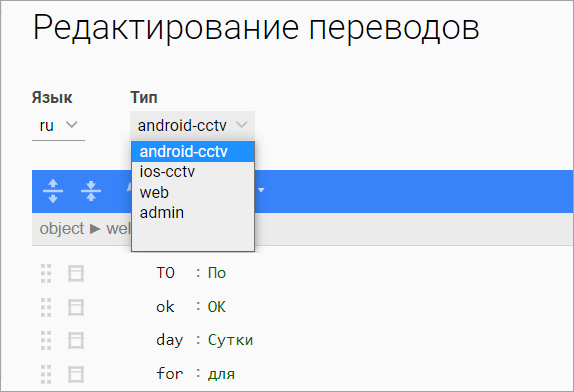The height and width of the screenshot is (392, 574).
Task: Click the drag handle beside day row
Action: (x=46, y=341)
